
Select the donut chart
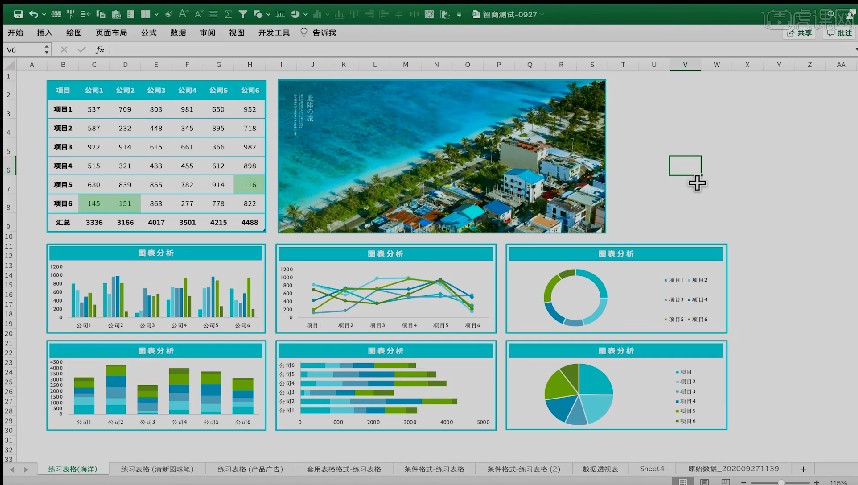tap(616, 288)
